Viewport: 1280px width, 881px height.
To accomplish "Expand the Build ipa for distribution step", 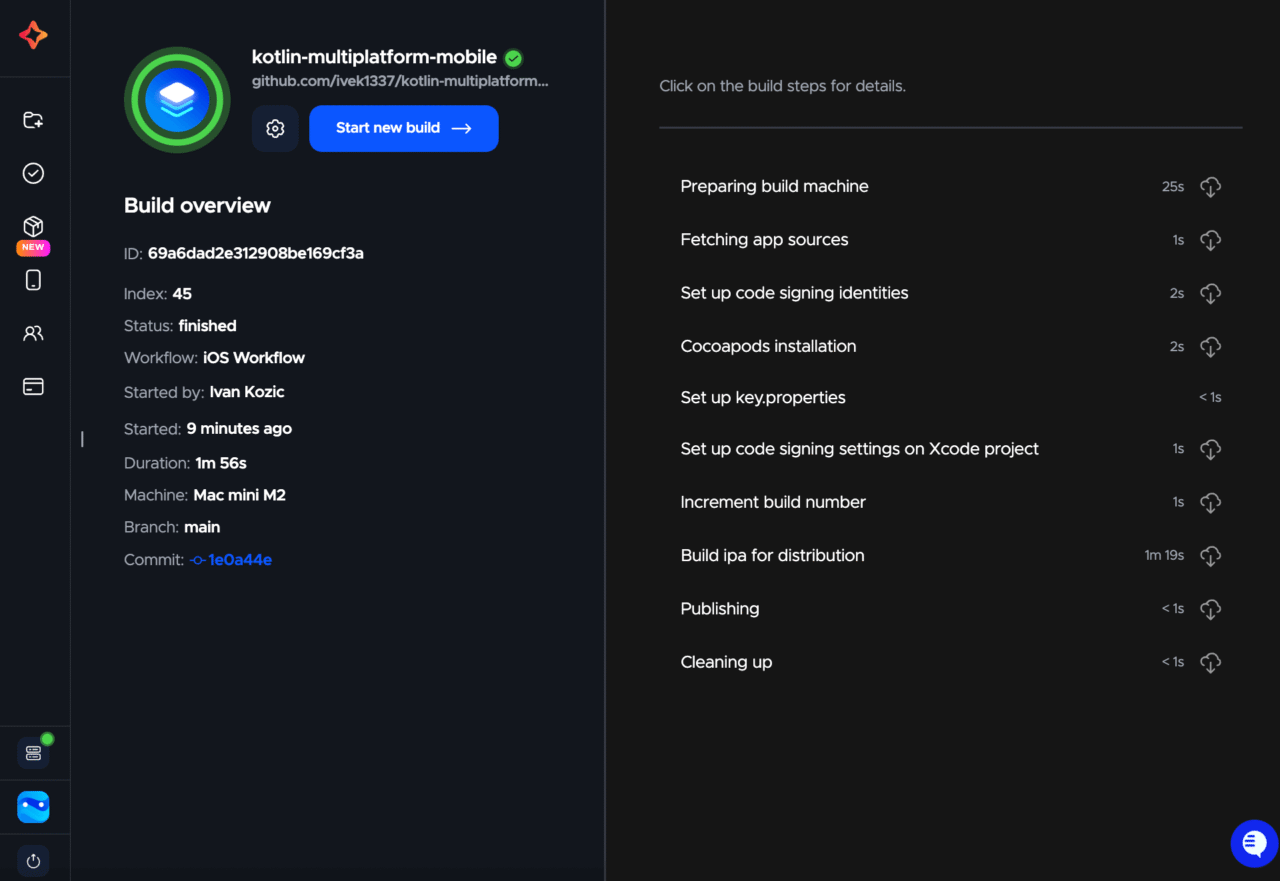I will coord(772,556).
